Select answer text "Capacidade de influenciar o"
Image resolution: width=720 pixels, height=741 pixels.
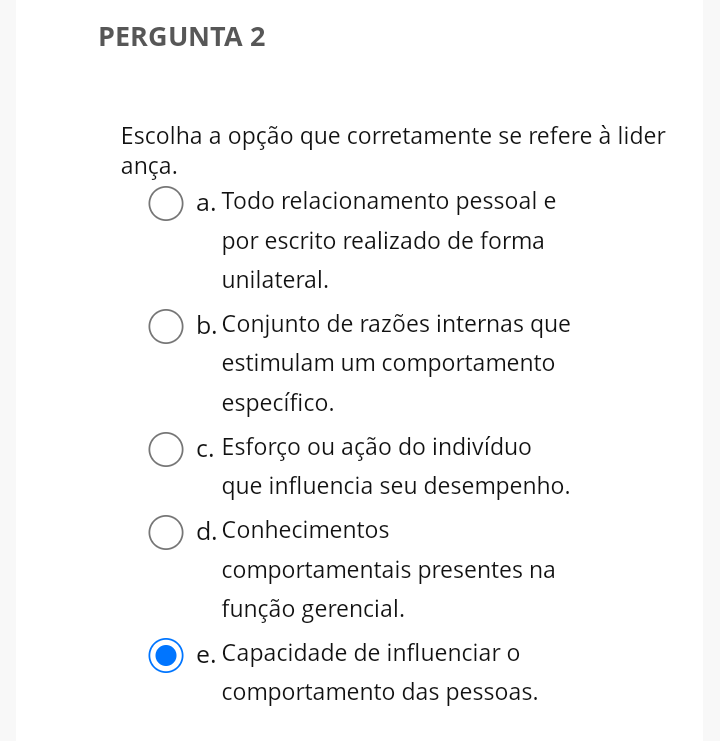(371, 653)
